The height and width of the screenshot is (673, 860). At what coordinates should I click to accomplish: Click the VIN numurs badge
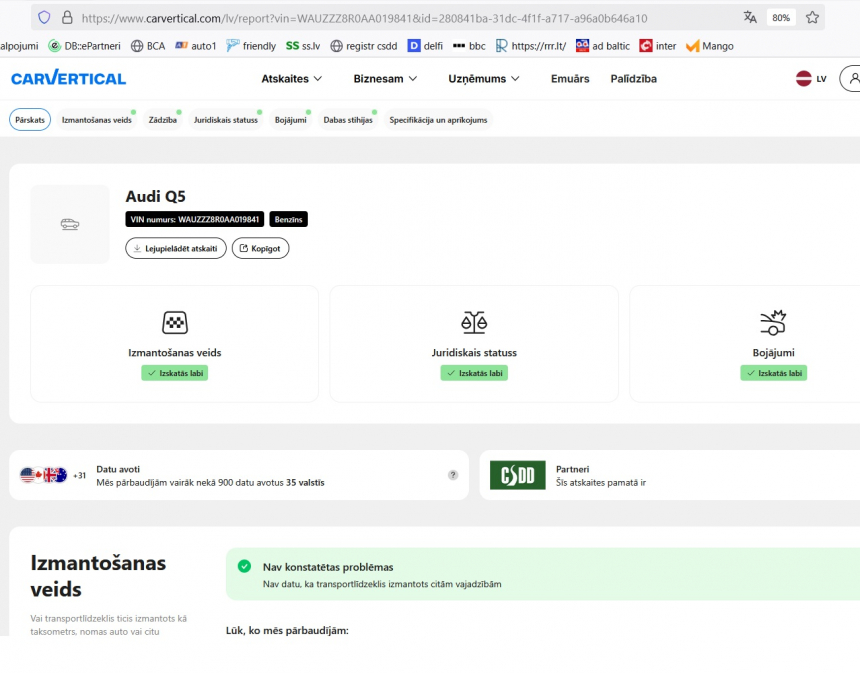[194, 219]
